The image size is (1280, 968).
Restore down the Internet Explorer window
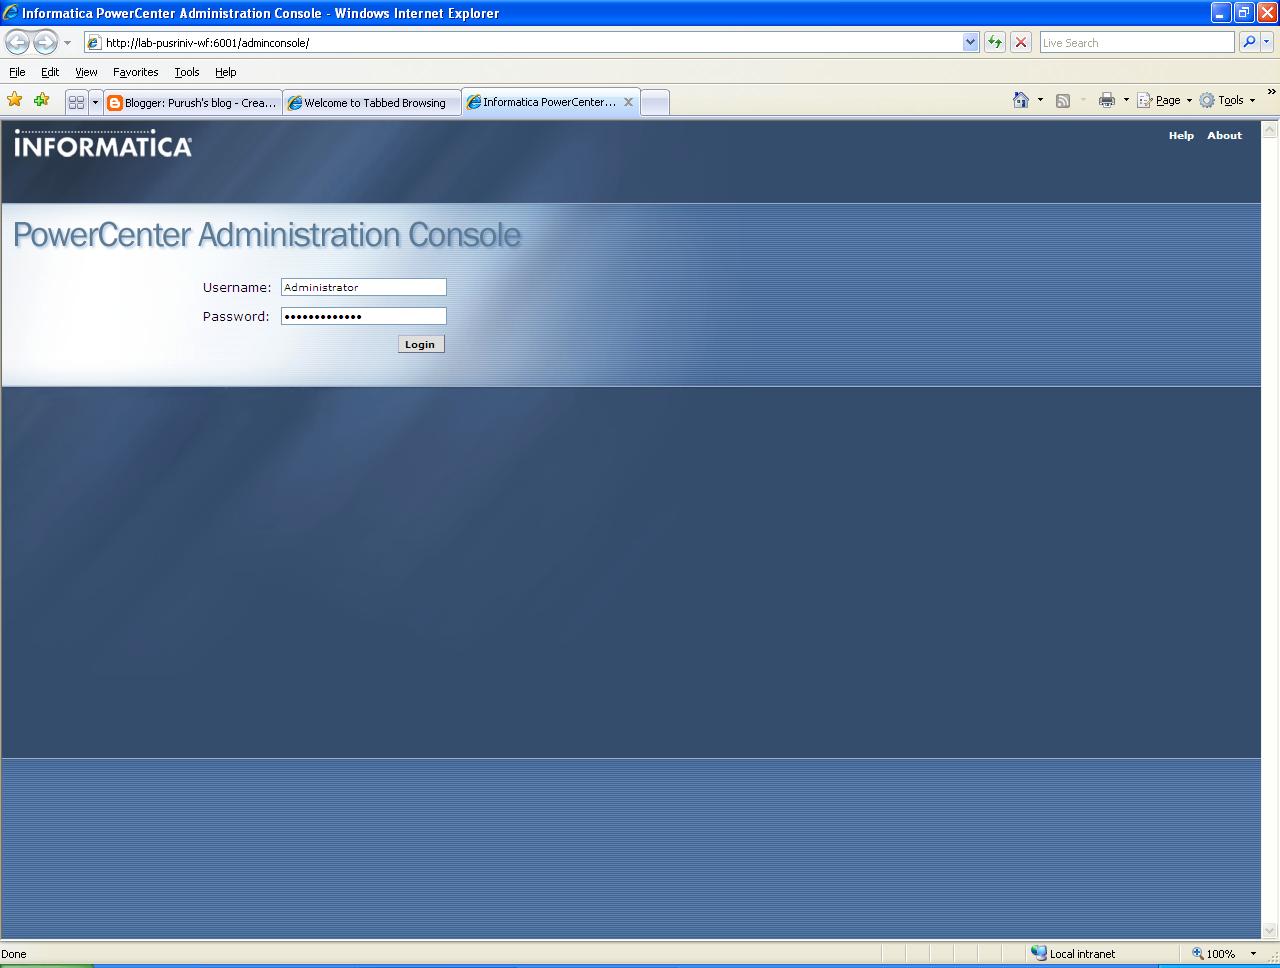1244,12
